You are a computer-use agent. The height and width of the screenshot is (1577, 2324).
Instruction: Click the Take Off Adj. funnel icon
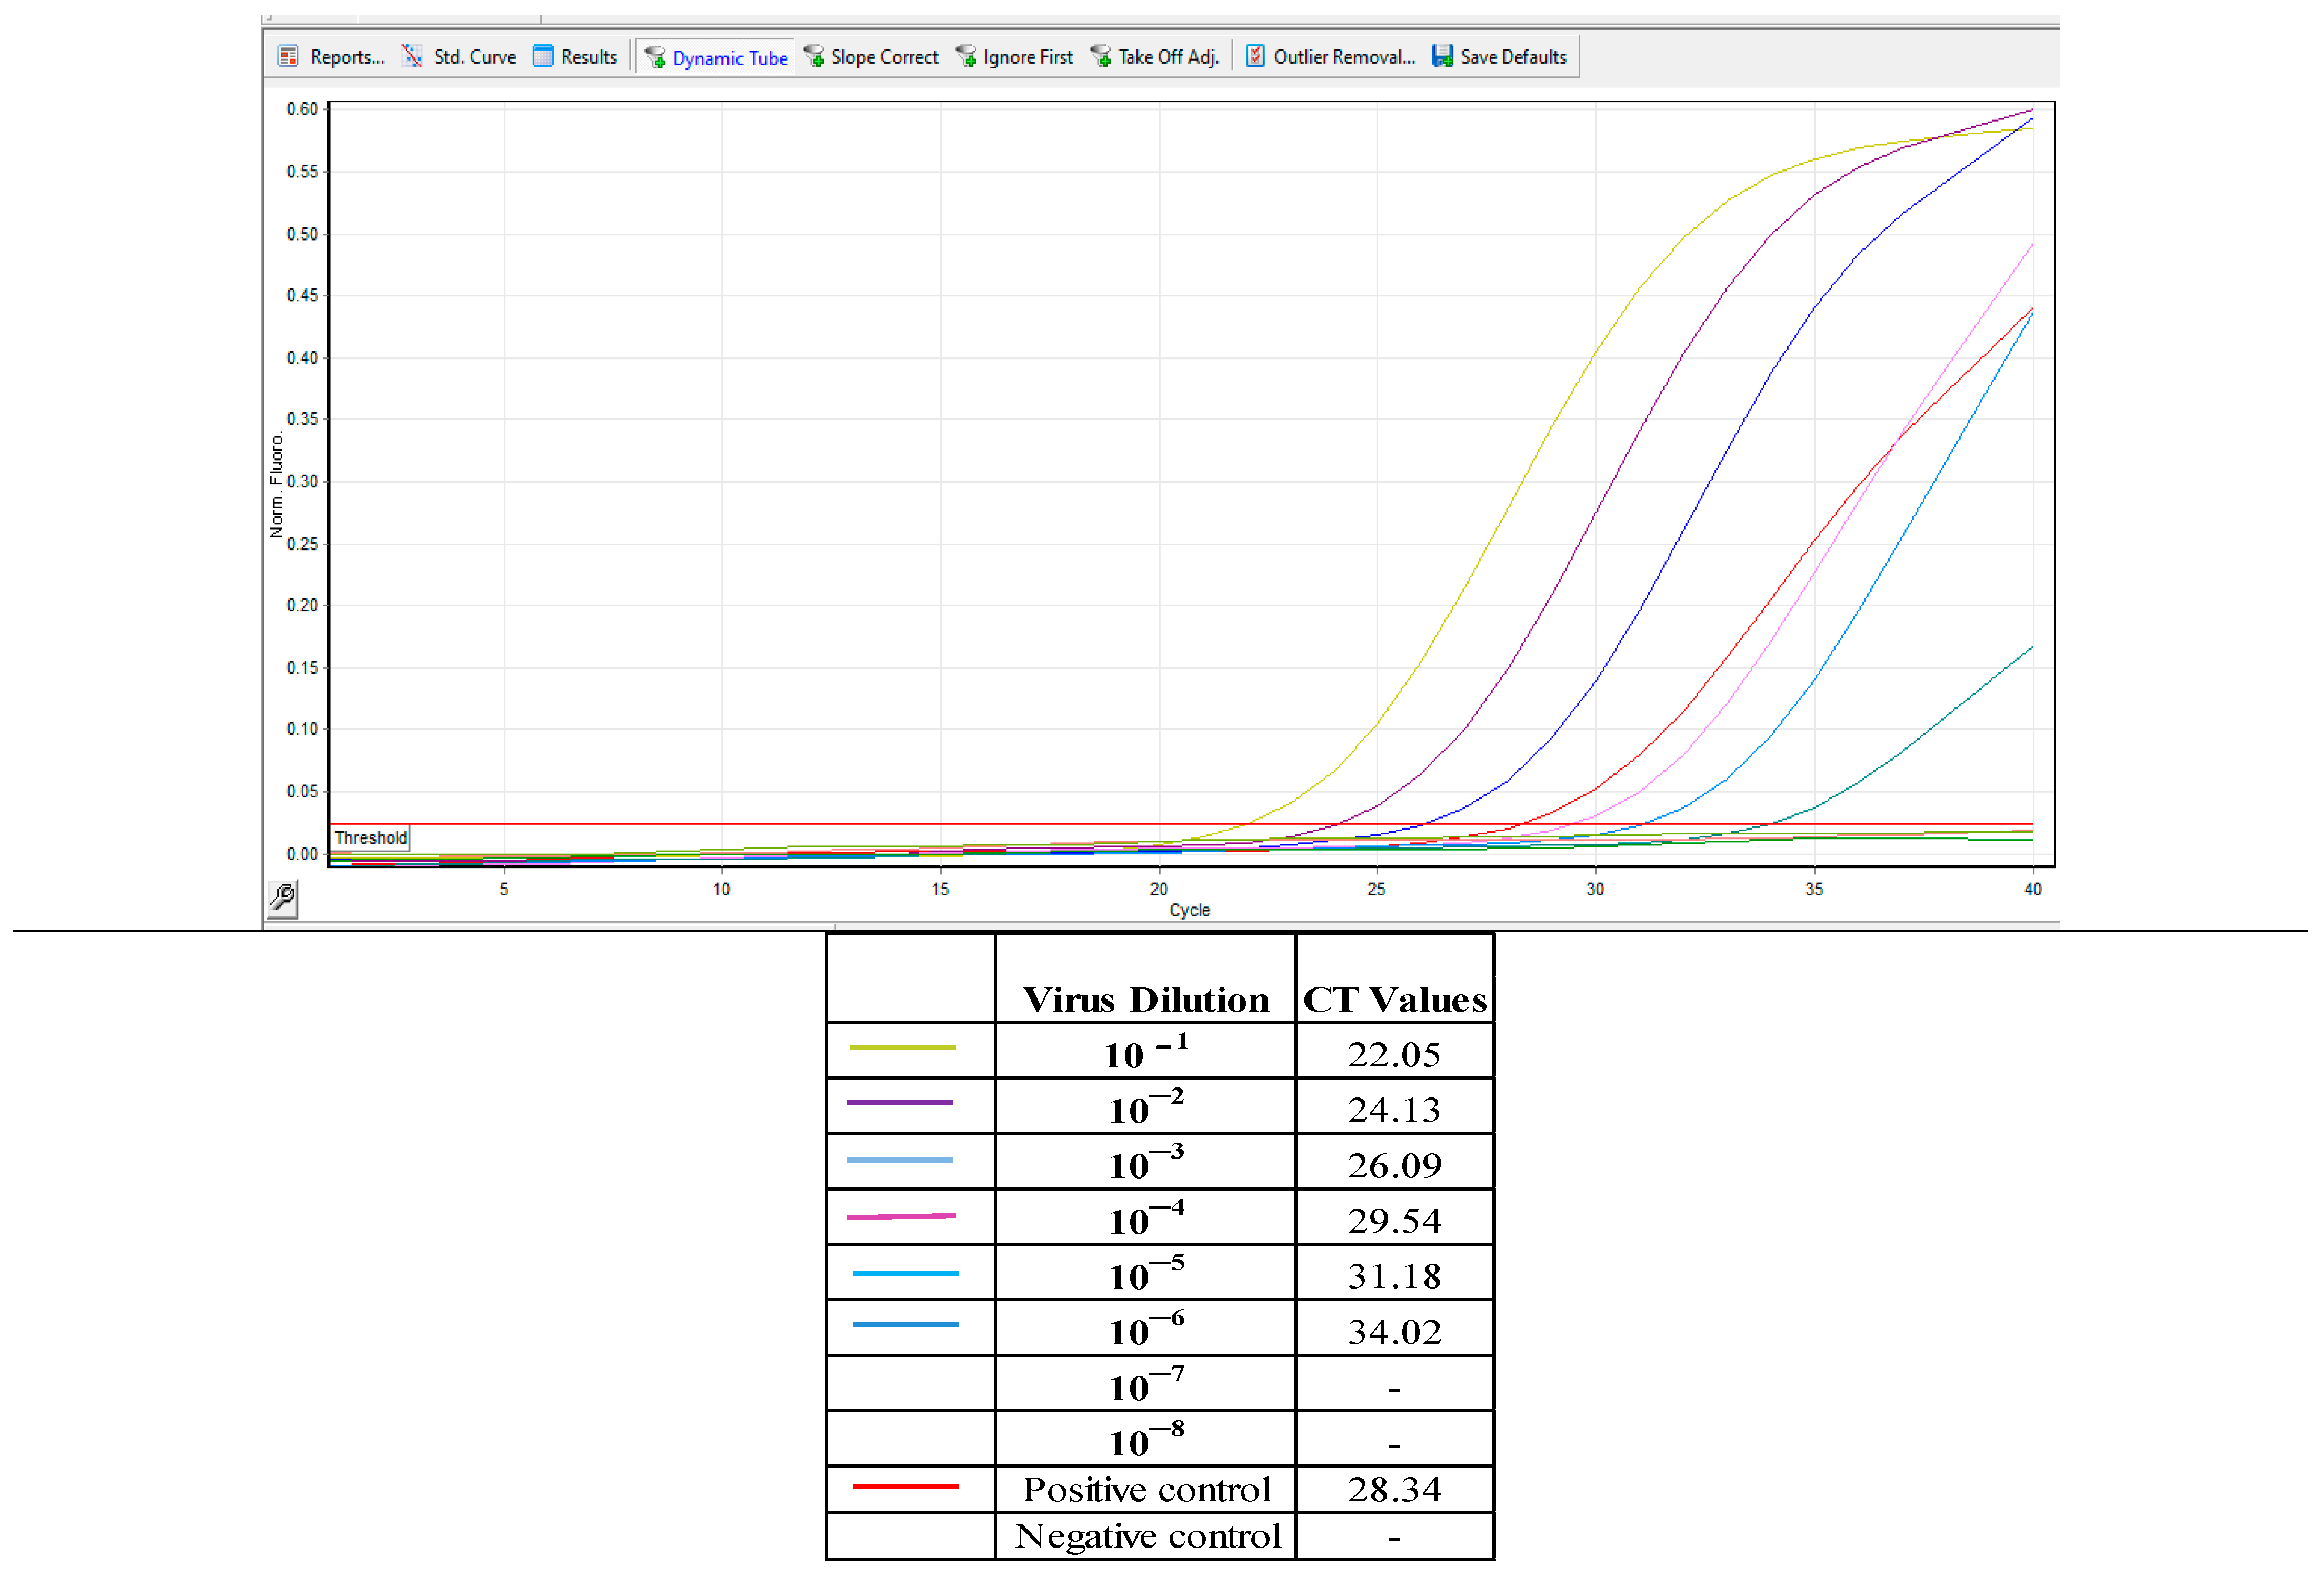click(x=1101, y=56)
